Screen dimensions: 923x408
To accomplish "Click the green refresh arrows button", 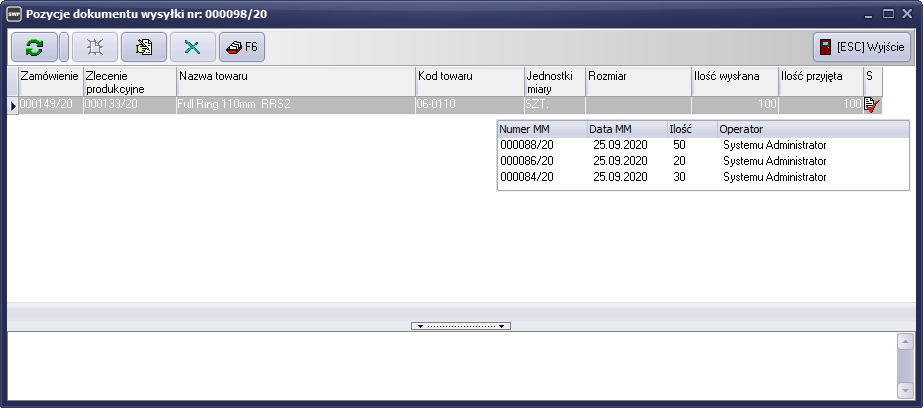I will tap(34, 47).
